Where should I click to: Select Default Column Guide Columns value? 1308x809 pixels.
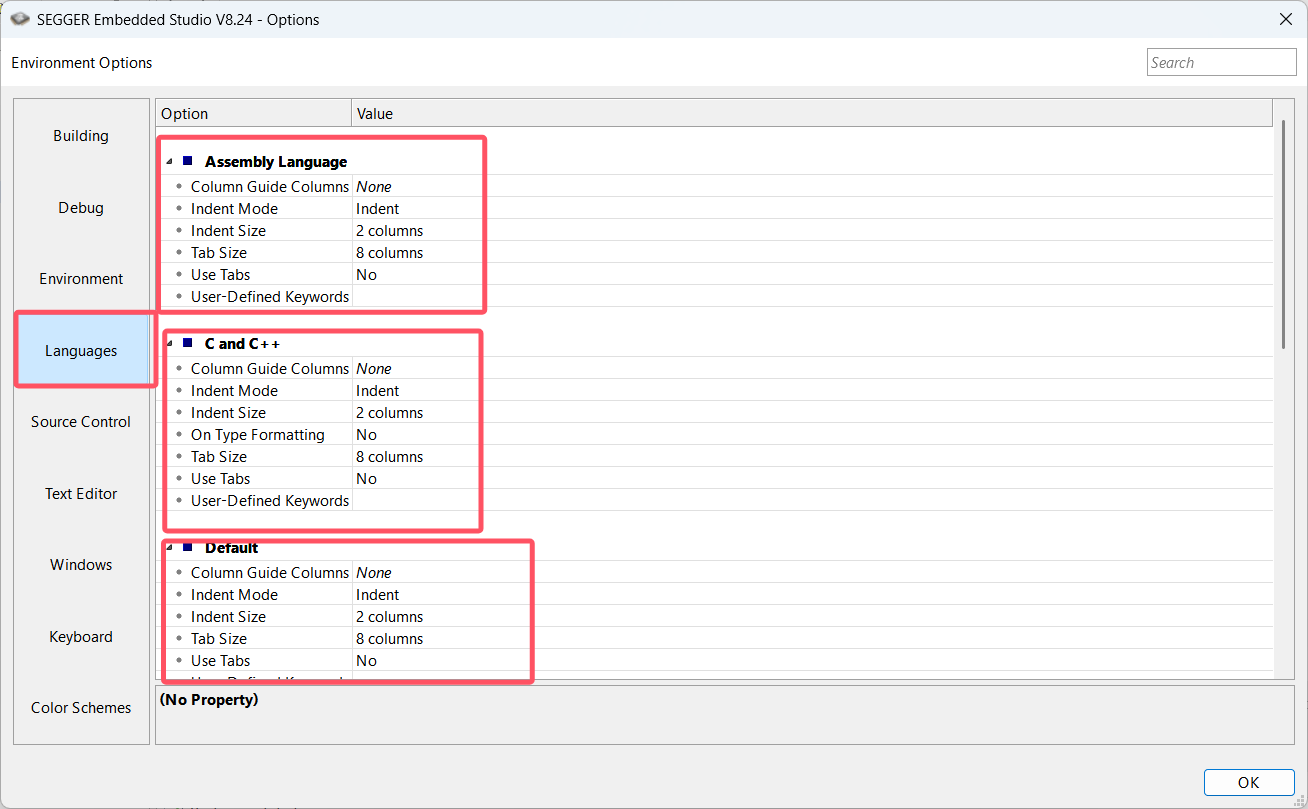pyautogui.click(x=812, y=573)
